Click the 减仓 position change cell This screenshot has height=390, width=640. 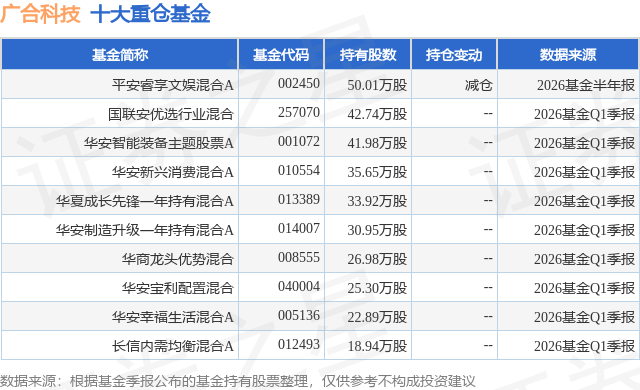tap(478, 85)
